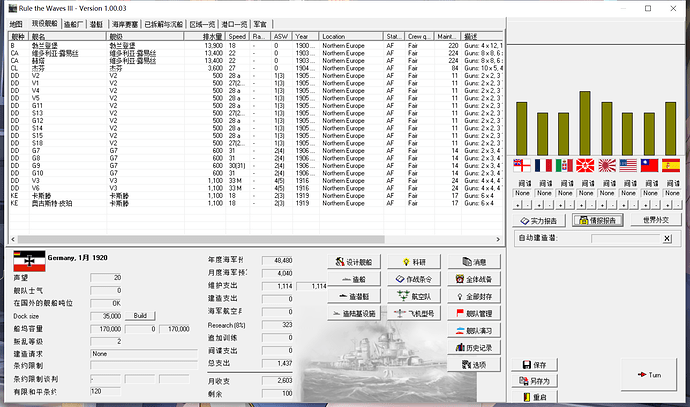The width and height of the screenshot is (690, 407).
Task: Select the destroyer G10 row
Action: coord(255,173)
